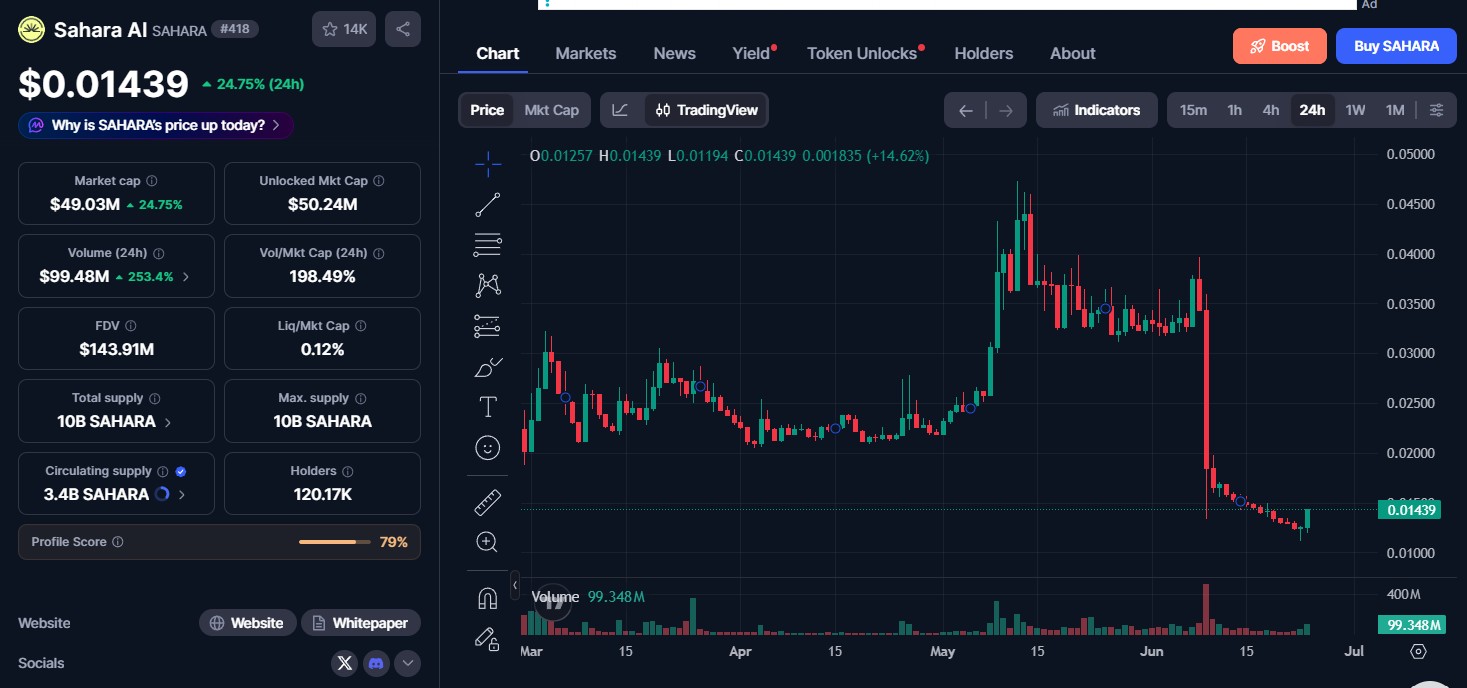Open the Discord social link
Image resolution: width=1467 pixels, height=688 pixels.
(376, 663)
